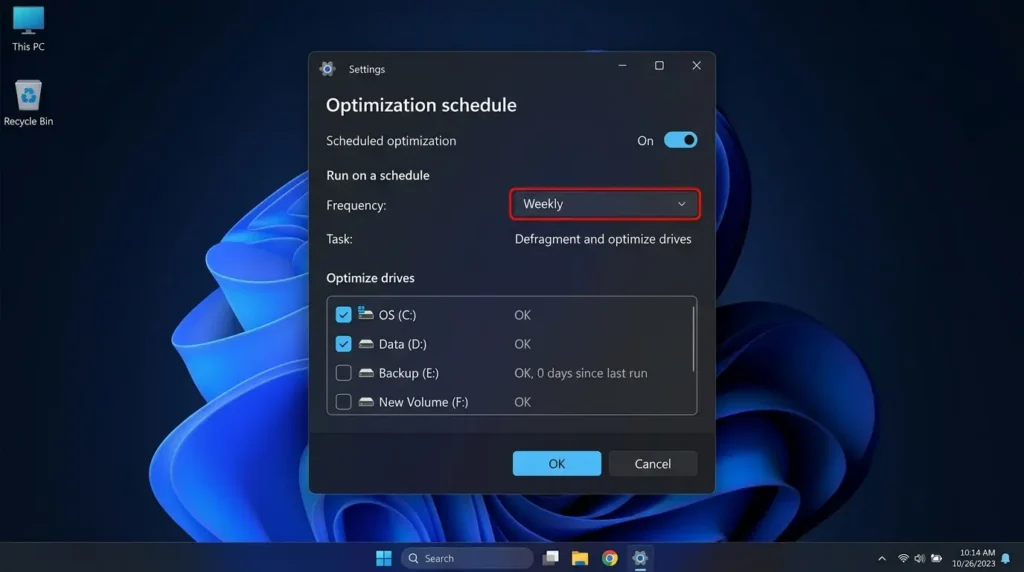
Task: Open the notification bell icon
Action: 1006,558
